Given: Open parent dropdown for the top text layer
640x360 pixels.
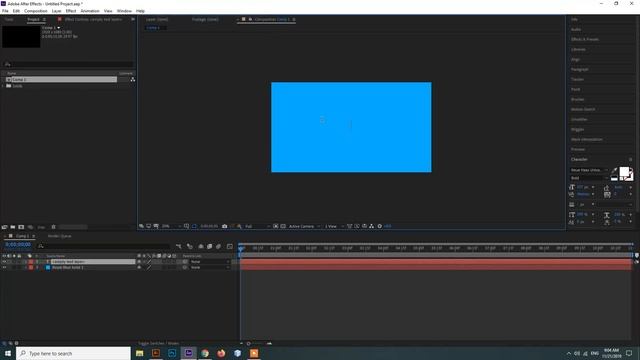Looking at the screenshot, I should [x=209, y=262].
